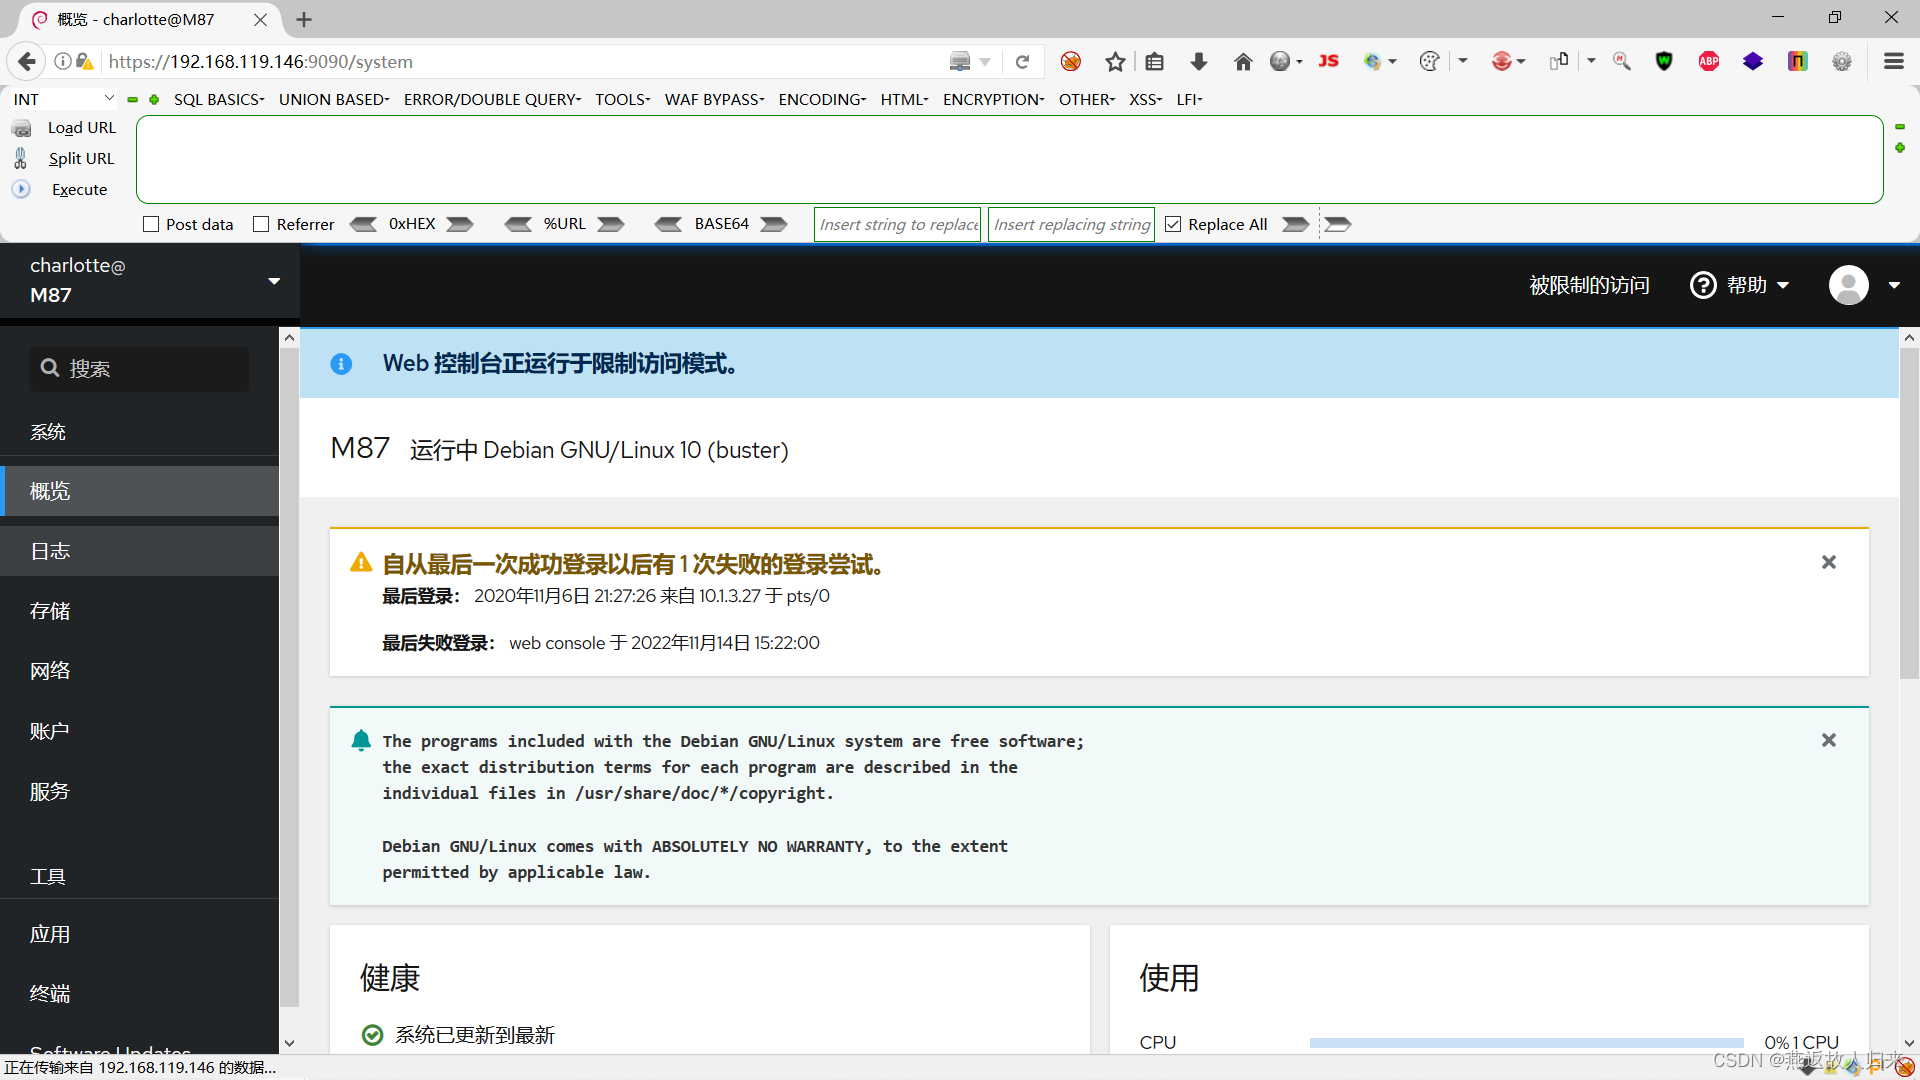
Task: Dismiss the failed login warning alert
Action: (1828, 562)
